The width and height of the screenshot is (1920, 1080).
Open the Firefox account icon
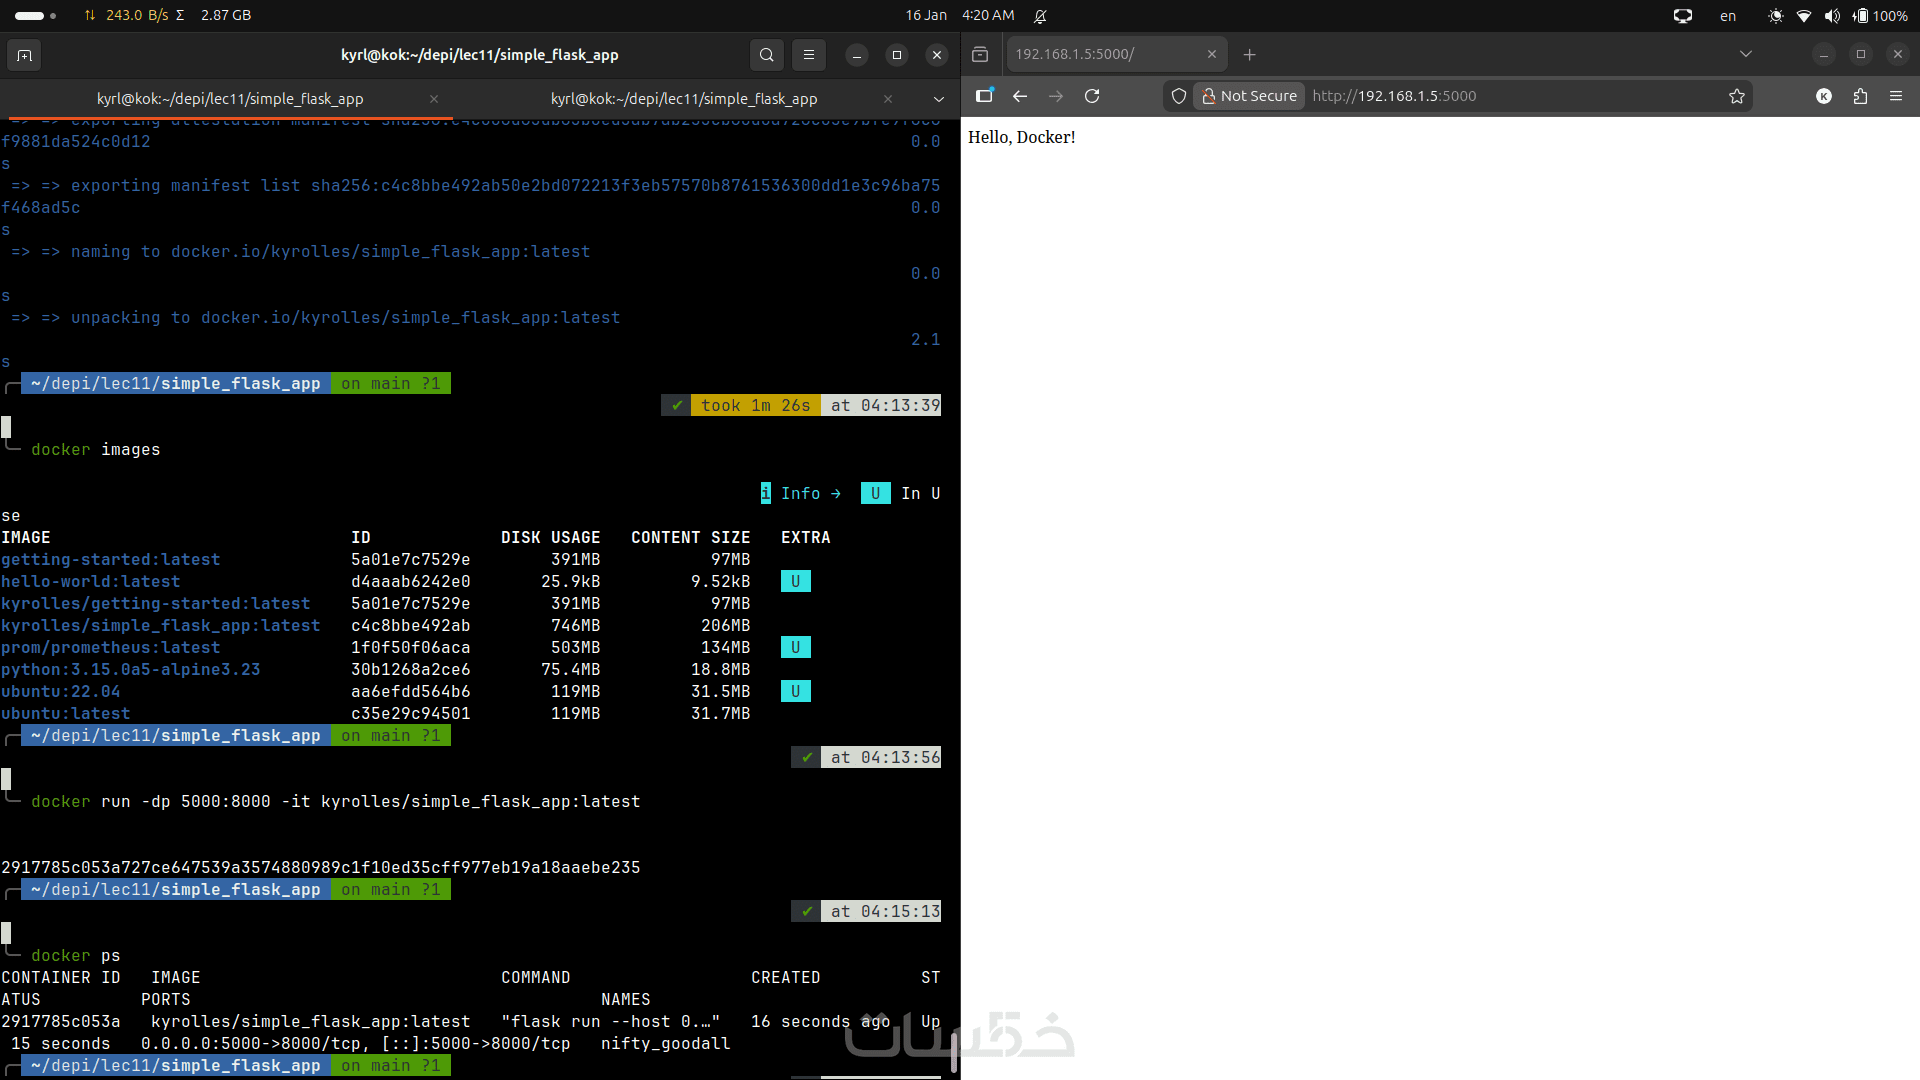pos(1824,96)
